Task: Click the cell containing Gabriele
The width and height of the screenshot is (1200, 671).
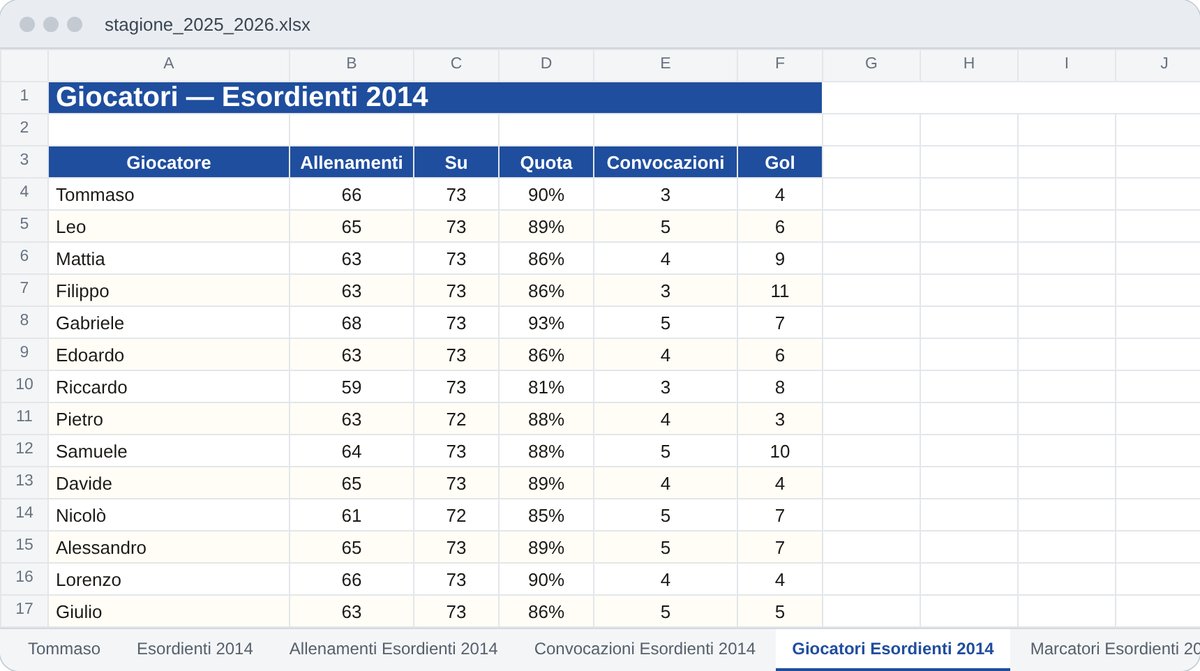Action: (x=168, y=323)
